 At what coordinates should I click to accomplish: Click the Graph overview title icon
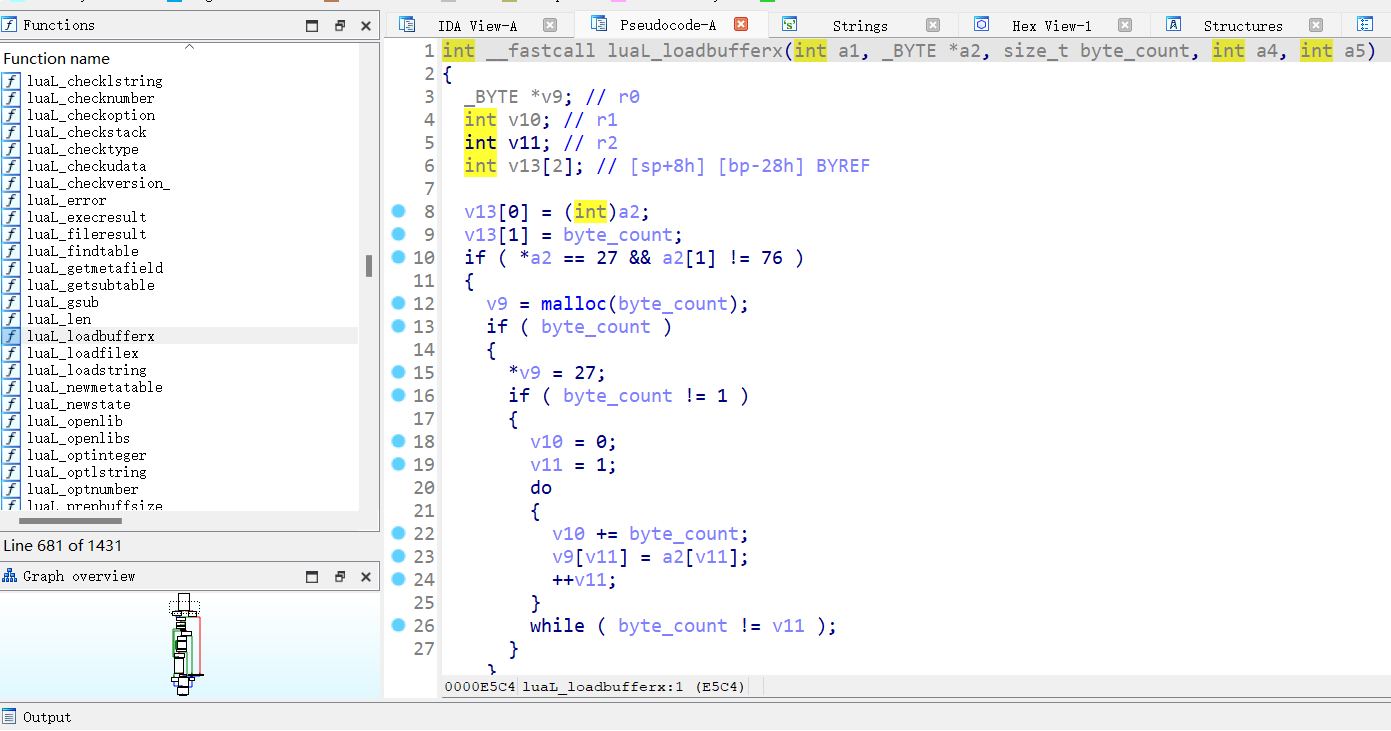10,576
